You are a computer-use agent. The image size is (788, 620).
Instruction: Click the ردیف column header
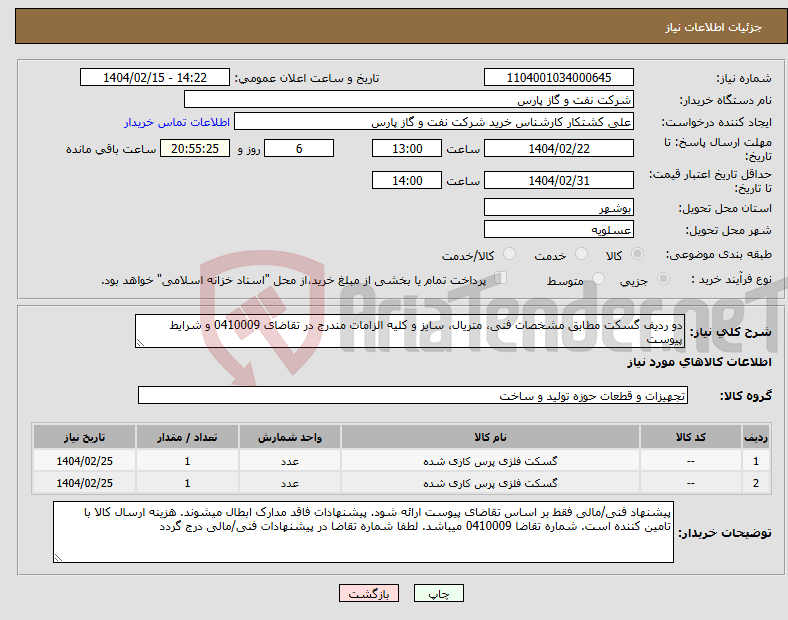pyautogui.click(x=756, y=437)
